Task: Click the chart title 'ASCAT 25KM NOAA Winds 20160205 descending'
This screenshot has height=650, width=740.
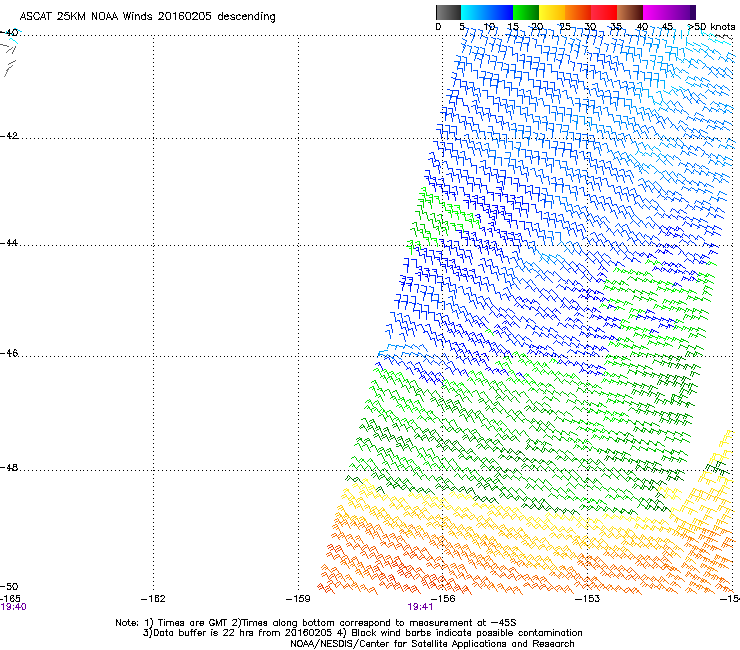Action: coord(147,16)
